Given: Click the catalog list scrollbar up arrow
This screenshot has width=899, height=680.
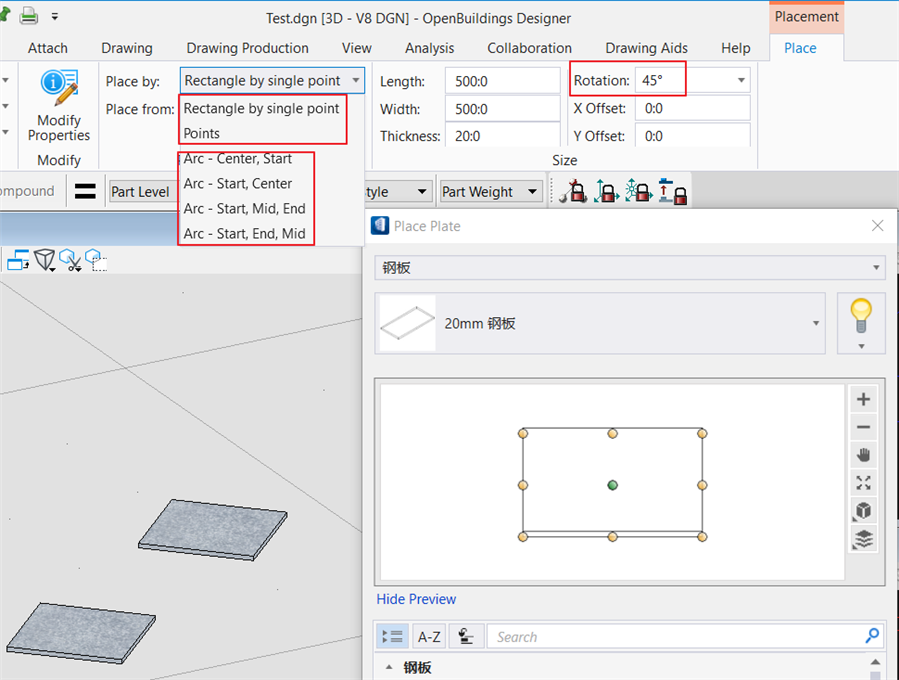Looking at the screenshot, I should [x=875, y=663].
